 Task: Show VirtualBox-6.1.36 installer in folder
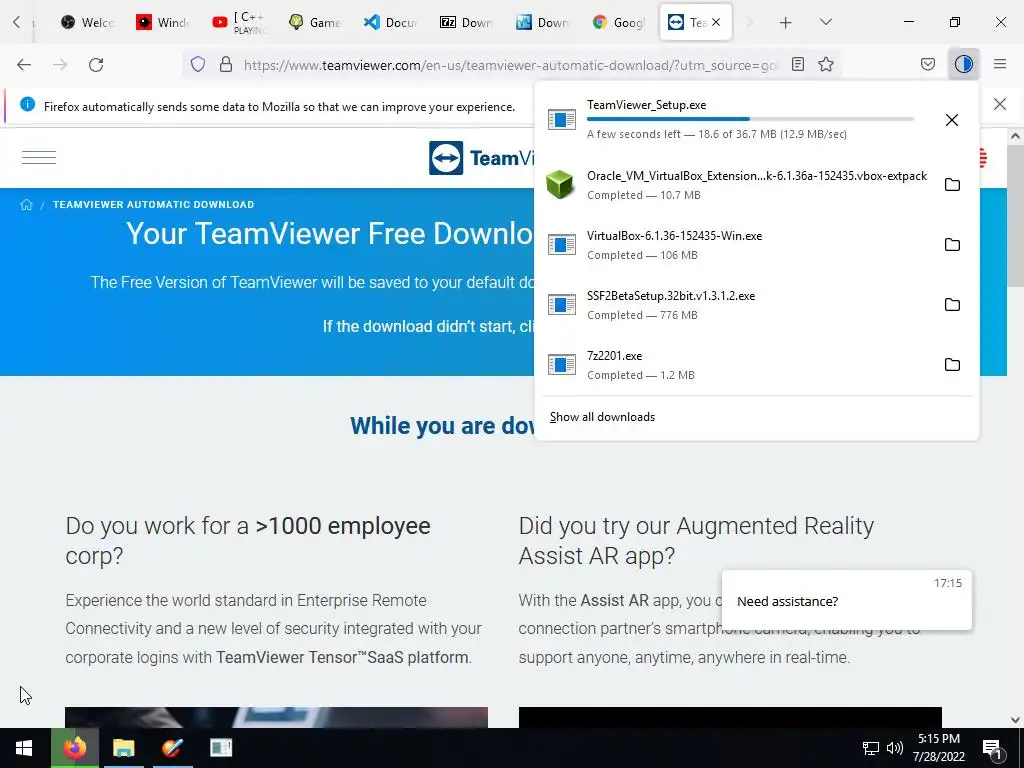pos(952,245)
